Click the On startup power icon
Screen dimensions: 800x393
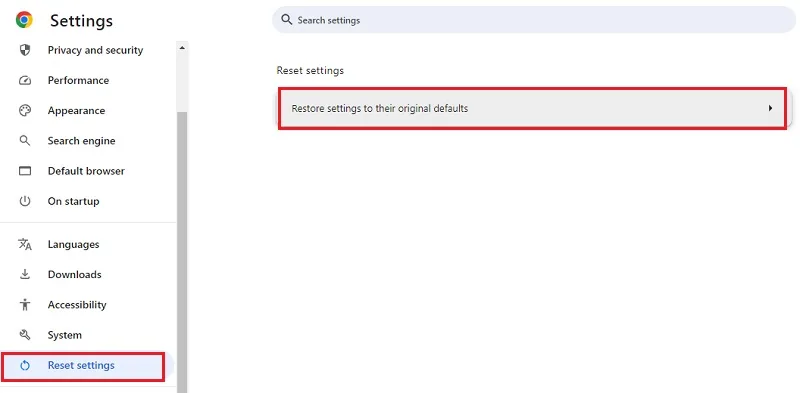(24, 201)
